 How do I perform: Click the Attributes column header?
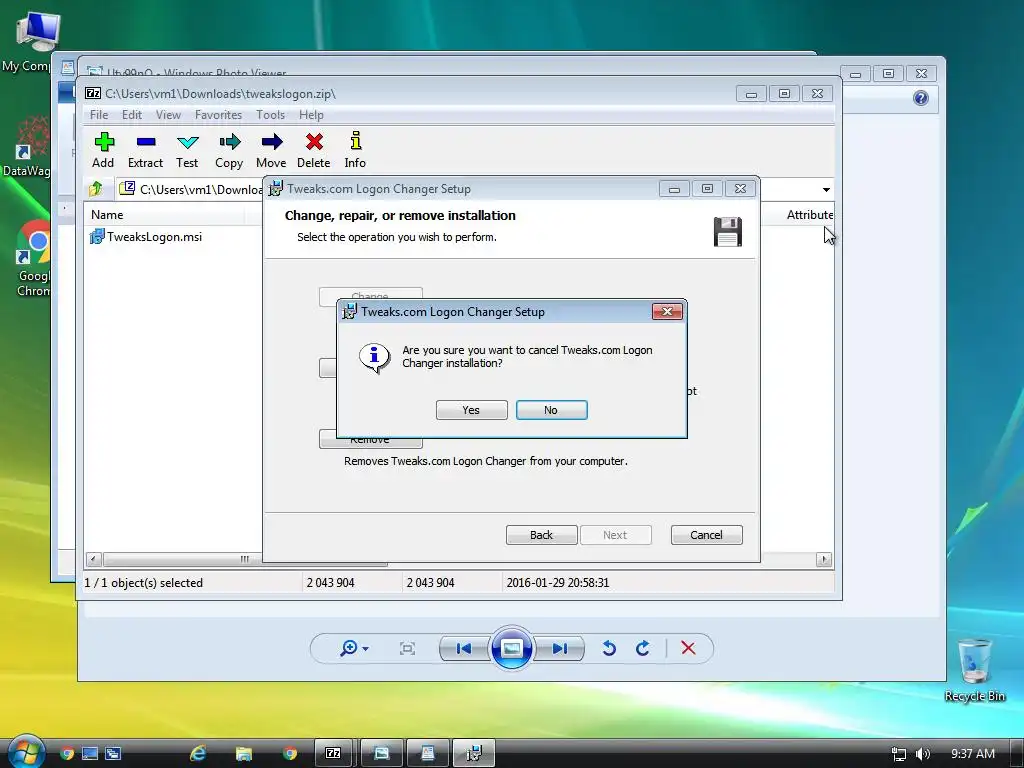pos(810,215)
